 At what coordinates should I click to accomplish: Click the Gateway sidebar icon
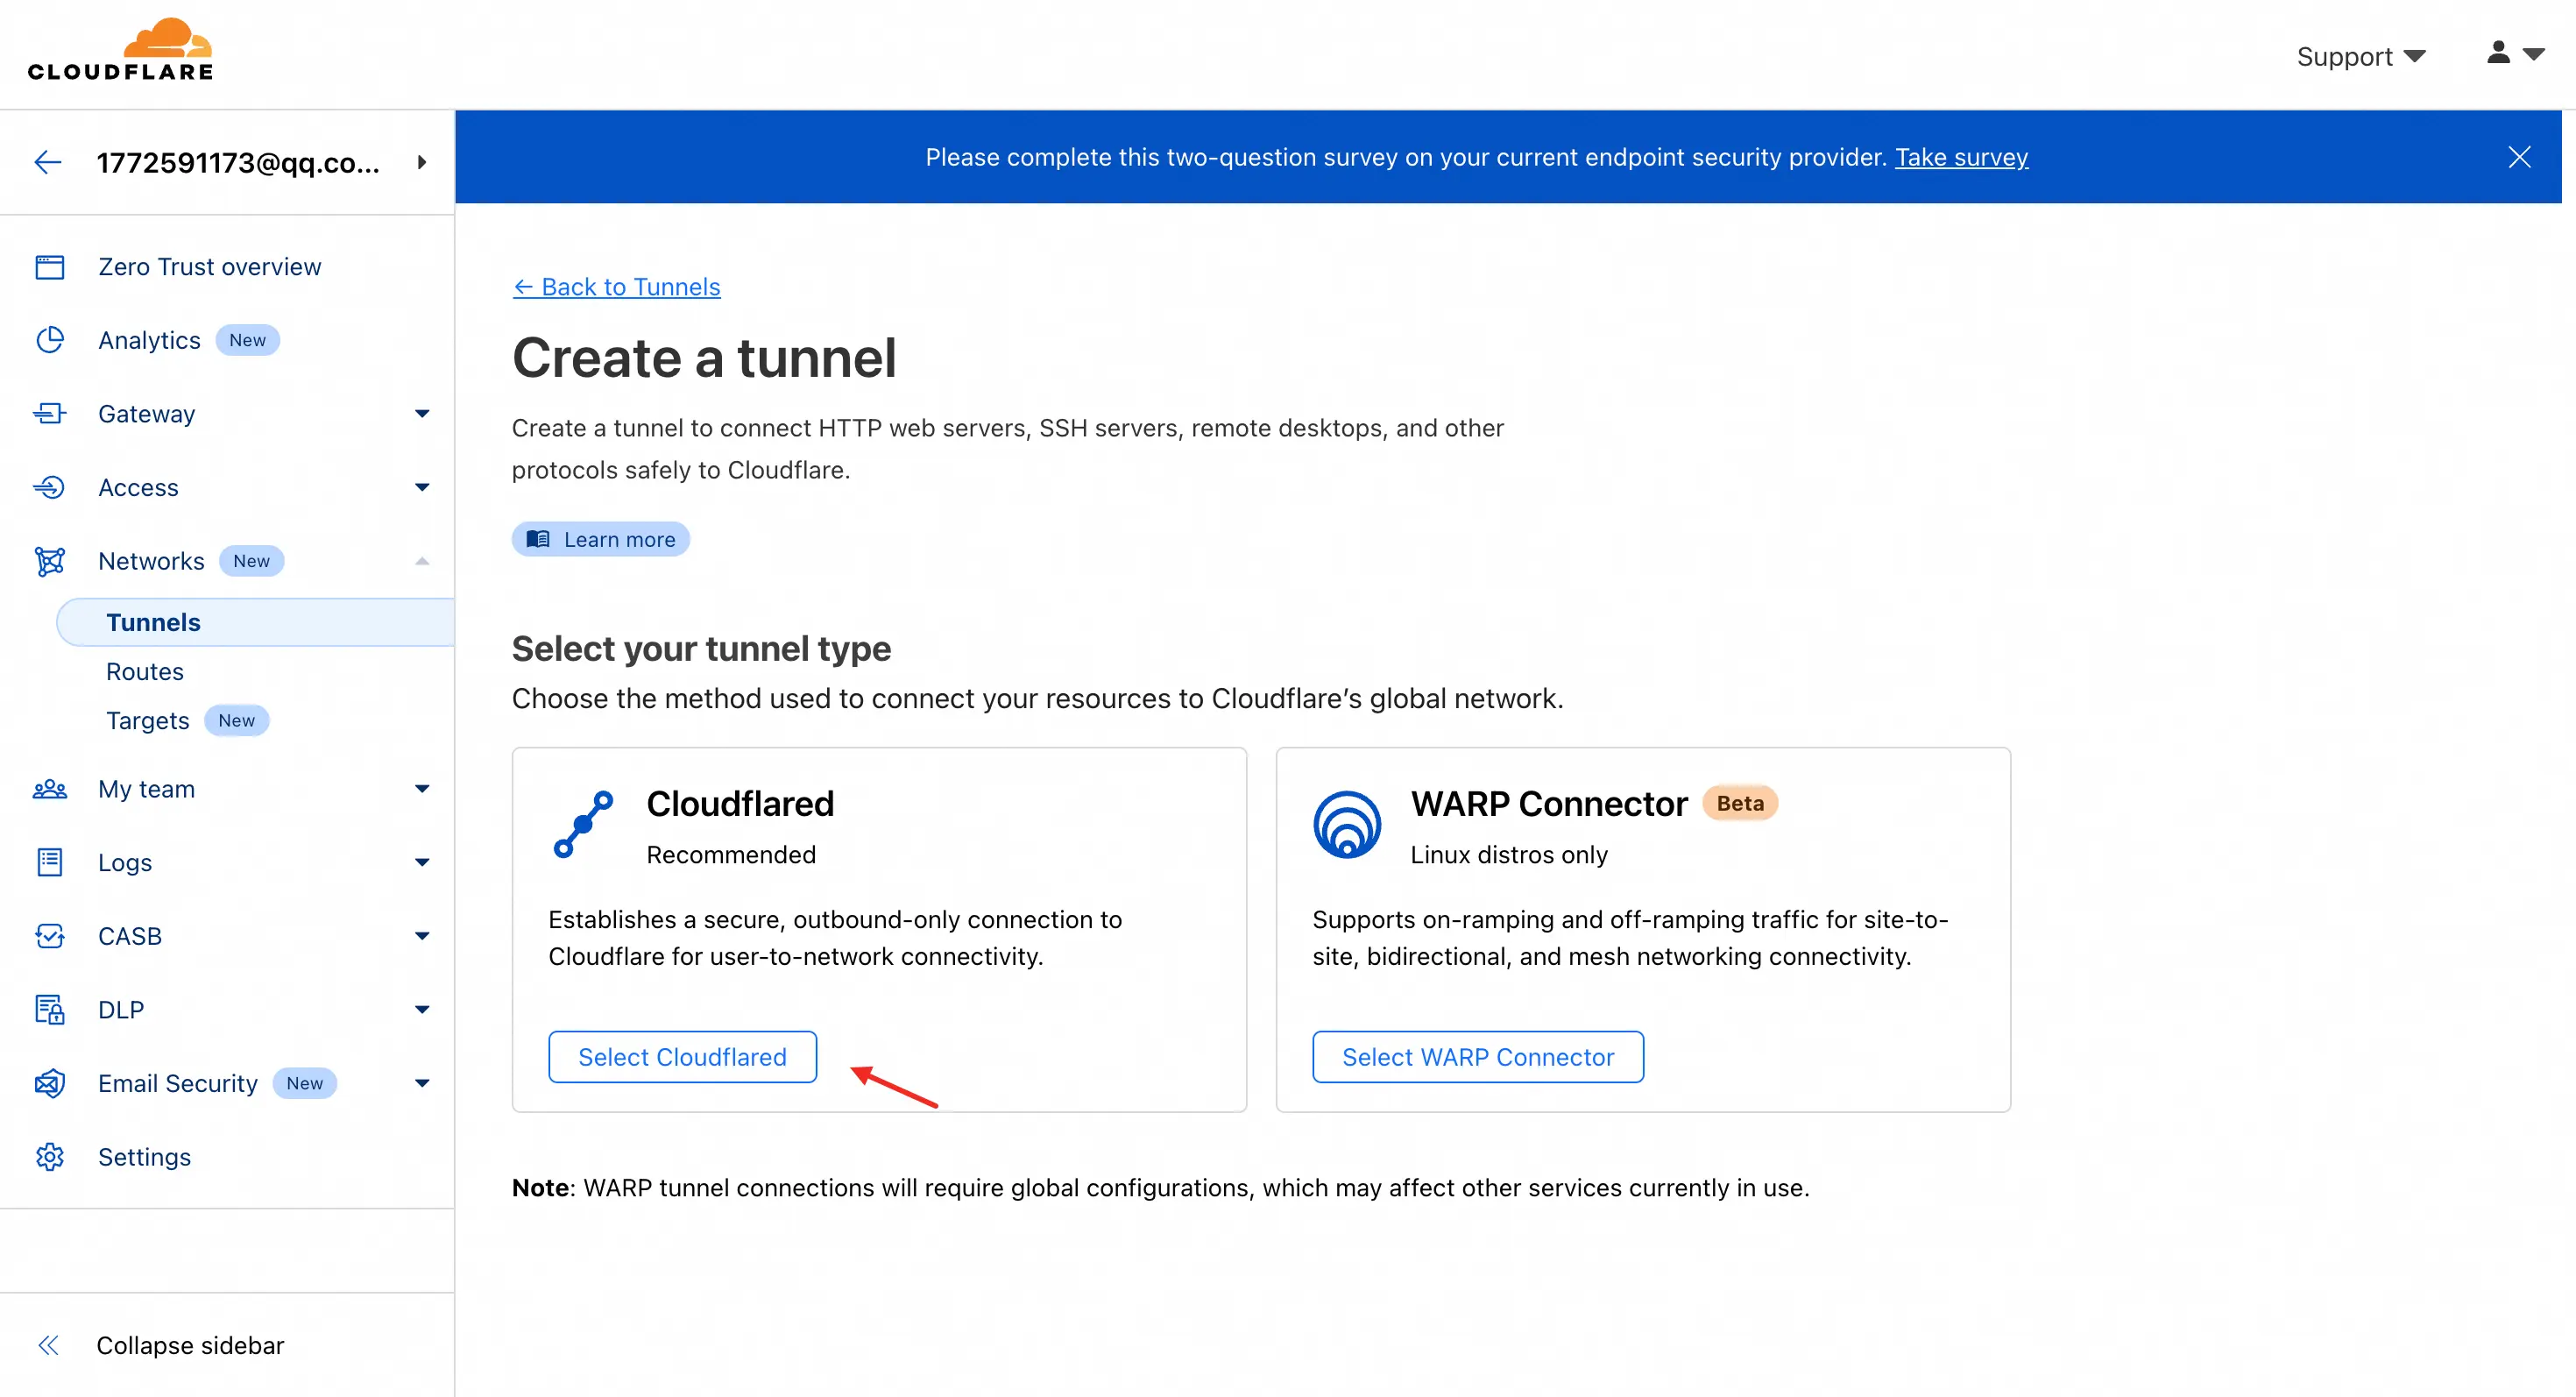pos(50,414)
